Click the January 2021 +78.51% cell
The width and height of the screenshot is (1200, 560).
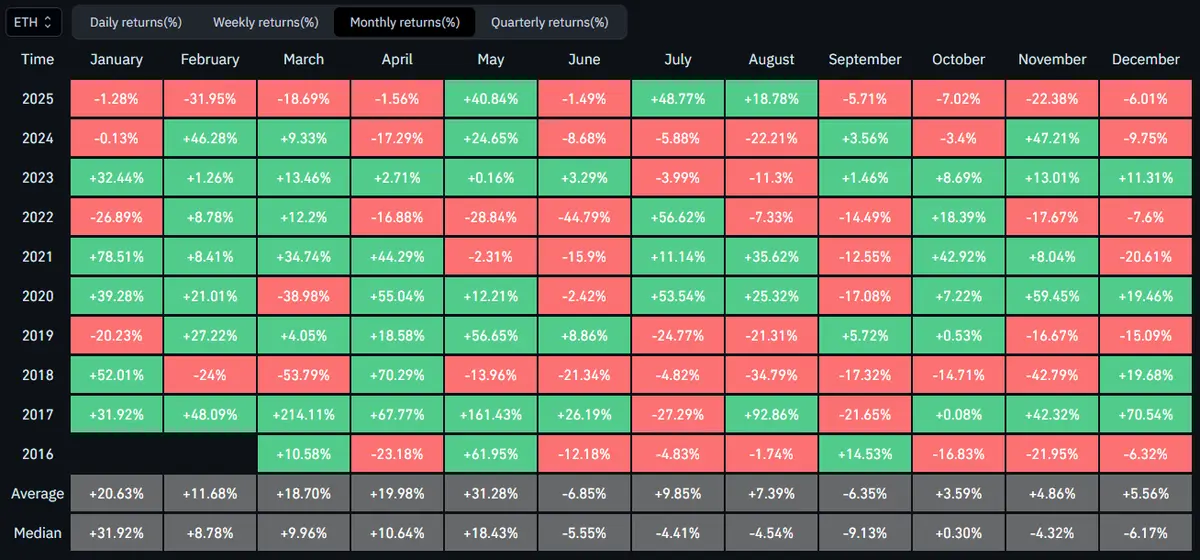point(116,257)
